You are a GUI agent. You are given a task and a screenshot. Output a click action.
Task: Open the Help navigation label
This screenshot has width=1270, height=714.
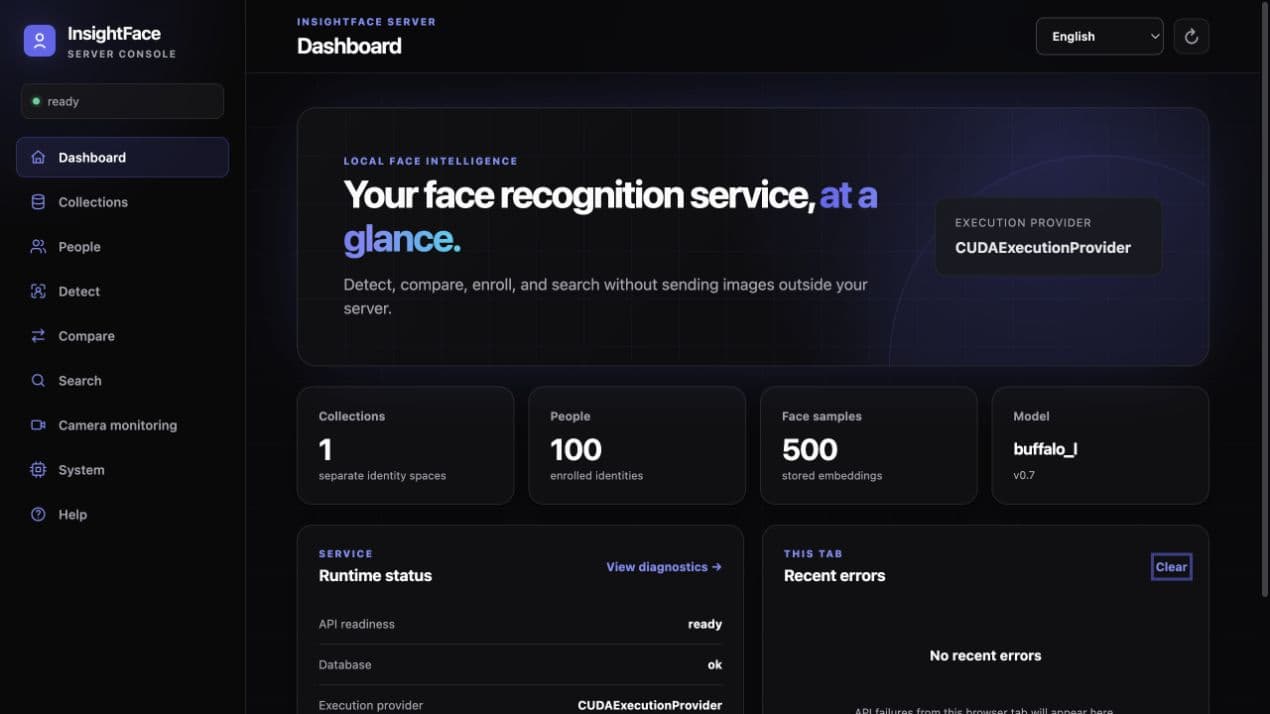(72, 514)
